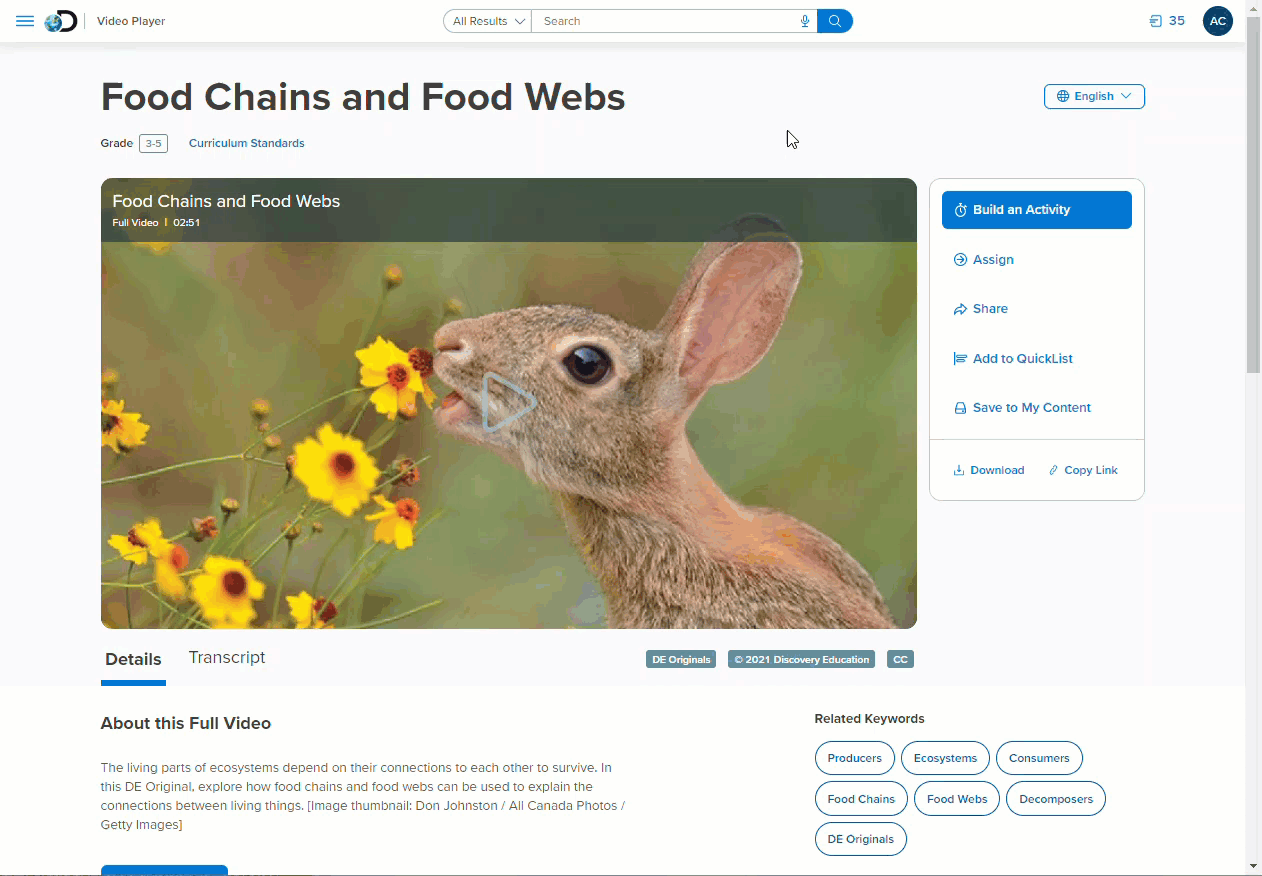
Task: Activate the microphone voice search icon
Action: pyautogui.click(x=805, y=21)
